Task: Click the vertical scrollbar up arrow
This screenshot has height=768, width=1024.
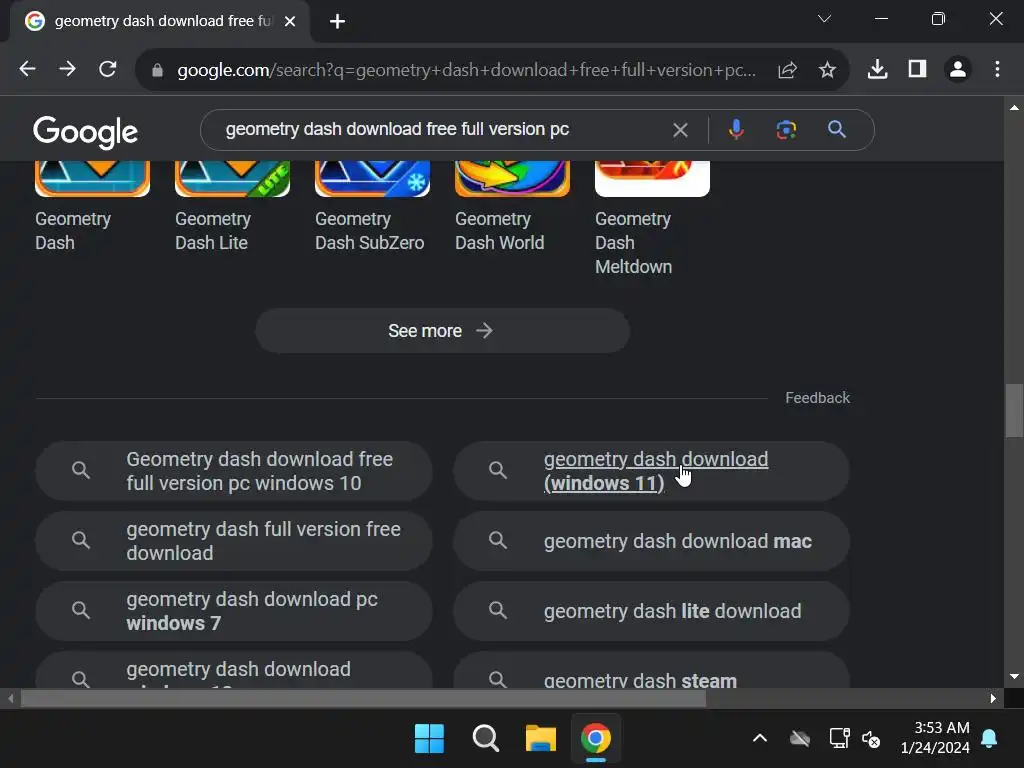Action: [1014, 107]
